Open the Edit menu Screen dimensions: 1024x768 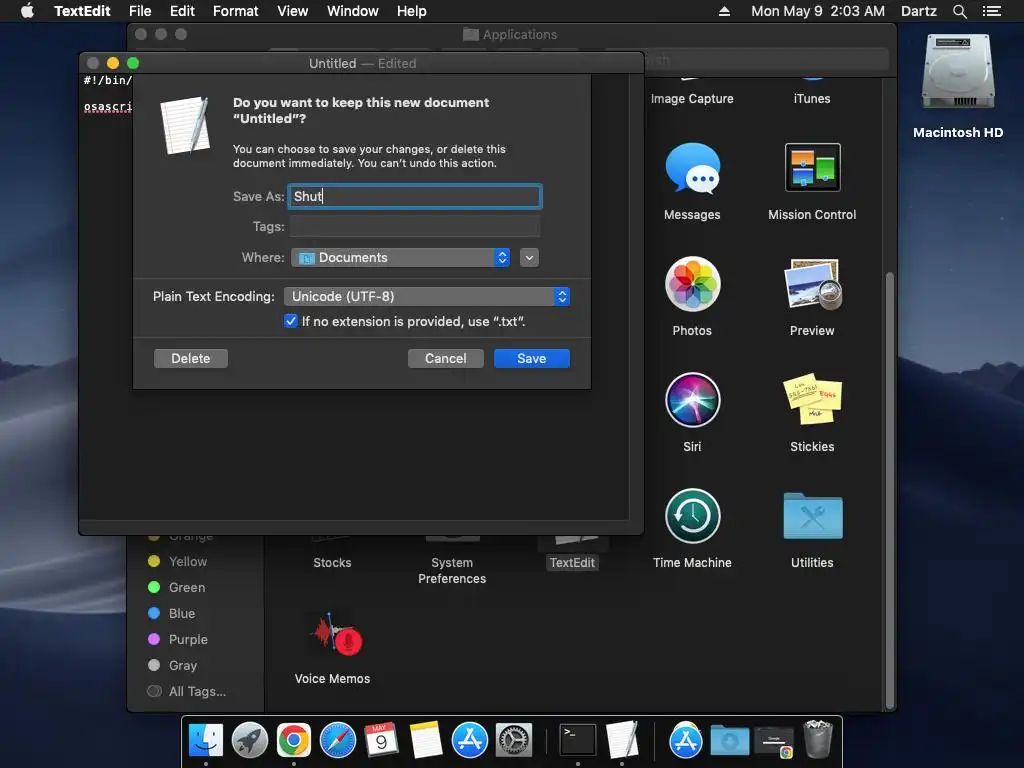182,11
